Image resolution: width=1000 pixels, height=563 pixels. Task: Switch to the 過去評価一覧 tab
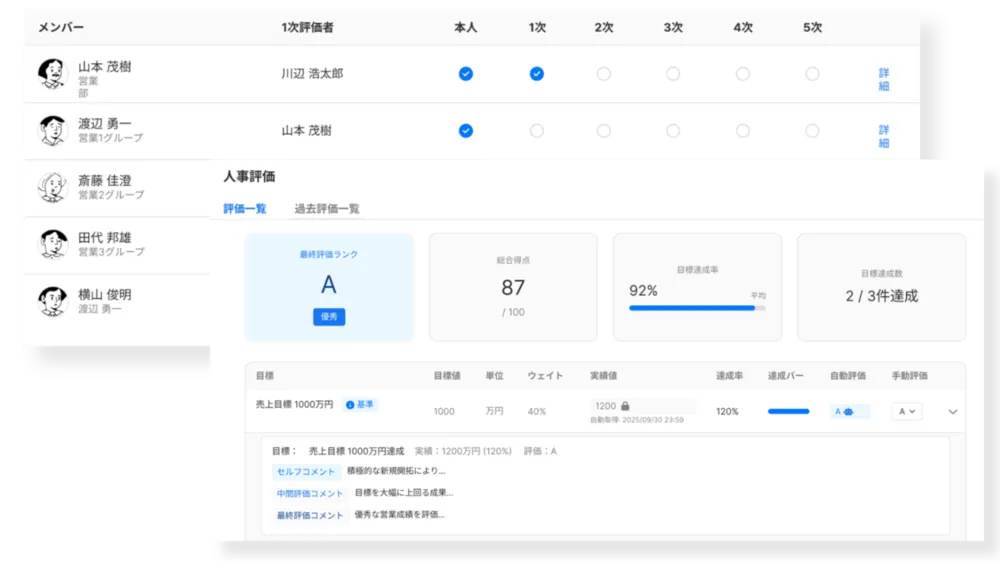[327, 209]
